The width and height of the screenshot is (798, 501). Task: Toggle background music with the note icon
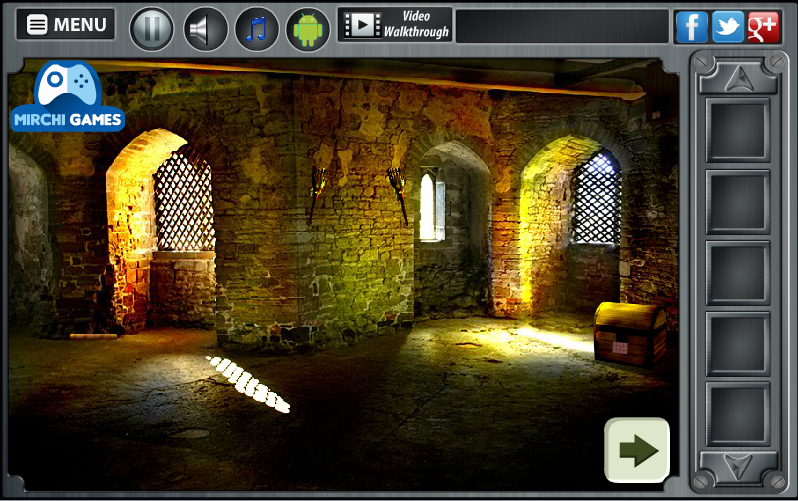pos(256,29)
